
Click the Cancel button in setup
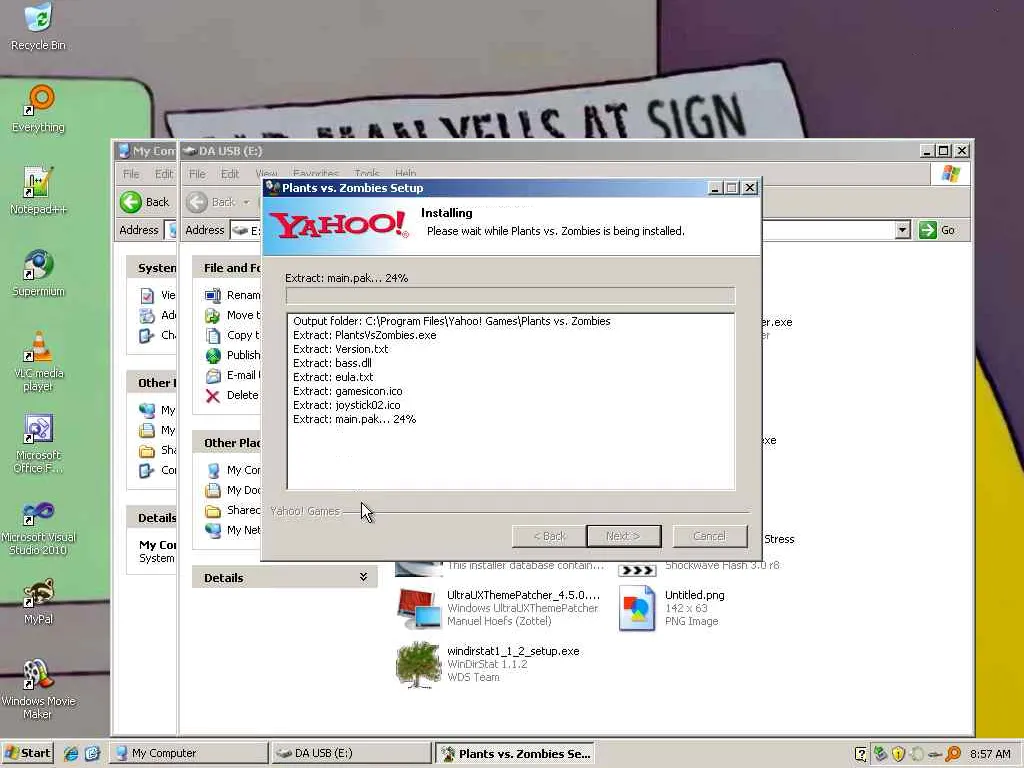click(x=710, y=536)
